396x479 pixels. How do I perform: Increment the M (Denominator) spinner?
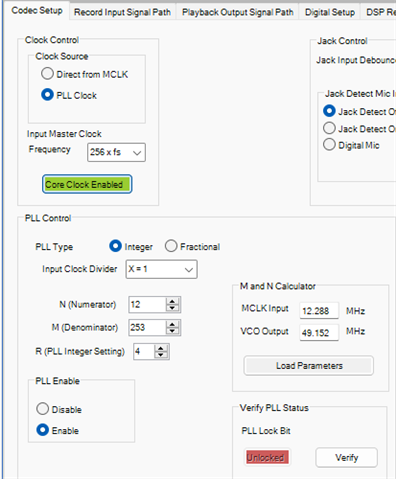172,324
